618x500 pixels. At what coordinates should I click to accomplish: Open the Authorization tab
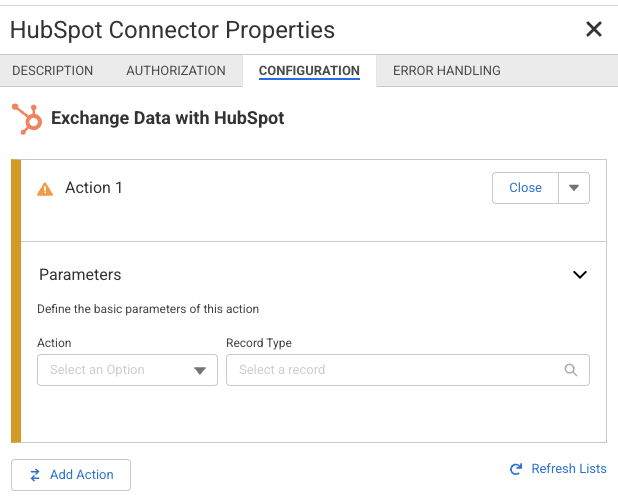click(176, 71)
